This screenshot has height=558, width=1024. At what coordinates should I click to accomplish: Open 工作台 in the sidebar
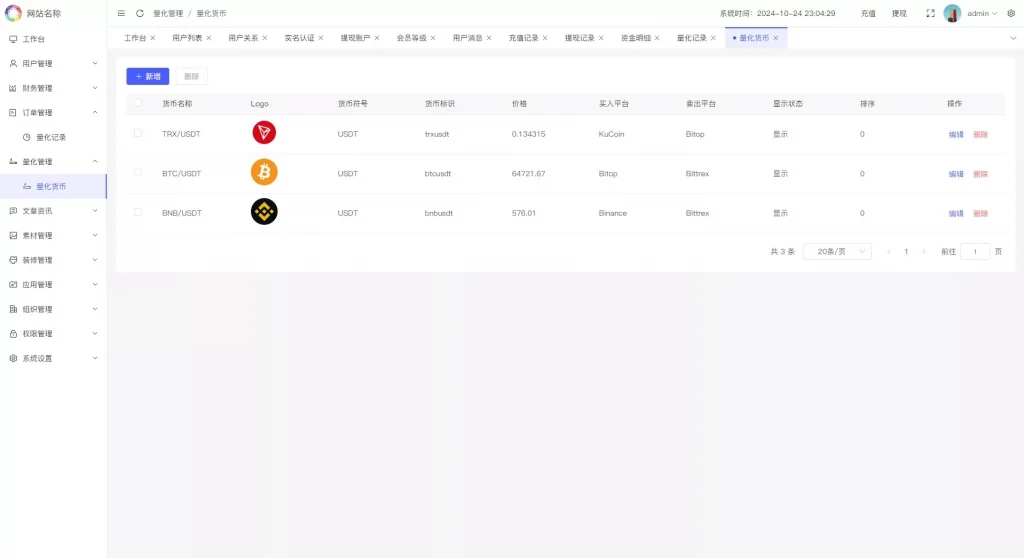point(53,39)
